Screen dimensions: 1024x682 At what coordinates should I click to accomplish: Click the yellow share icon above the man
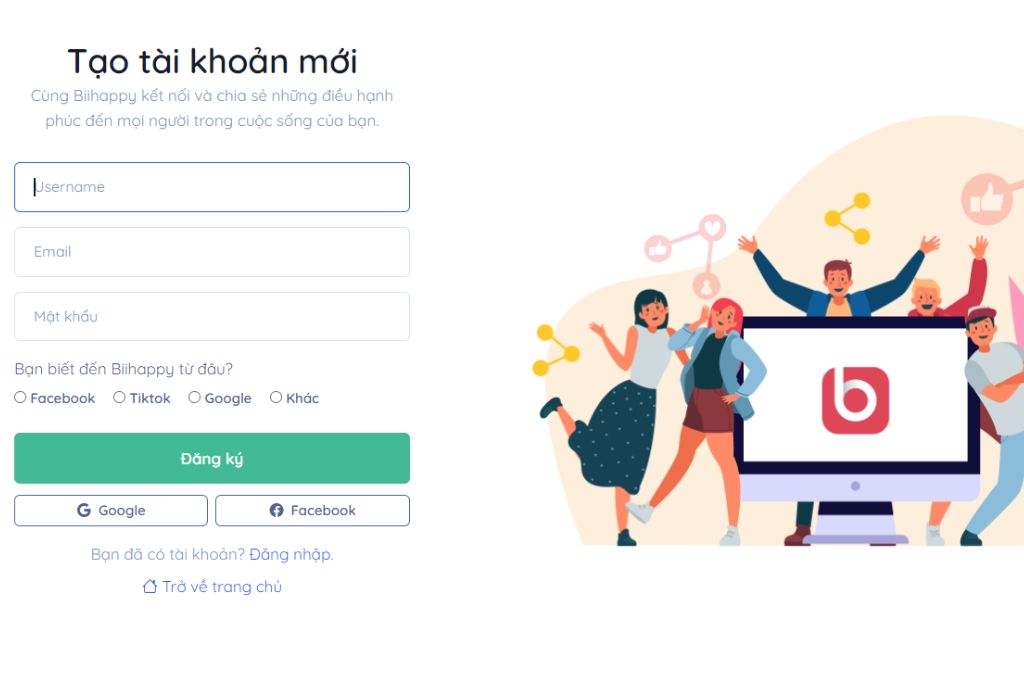point(848,218)
